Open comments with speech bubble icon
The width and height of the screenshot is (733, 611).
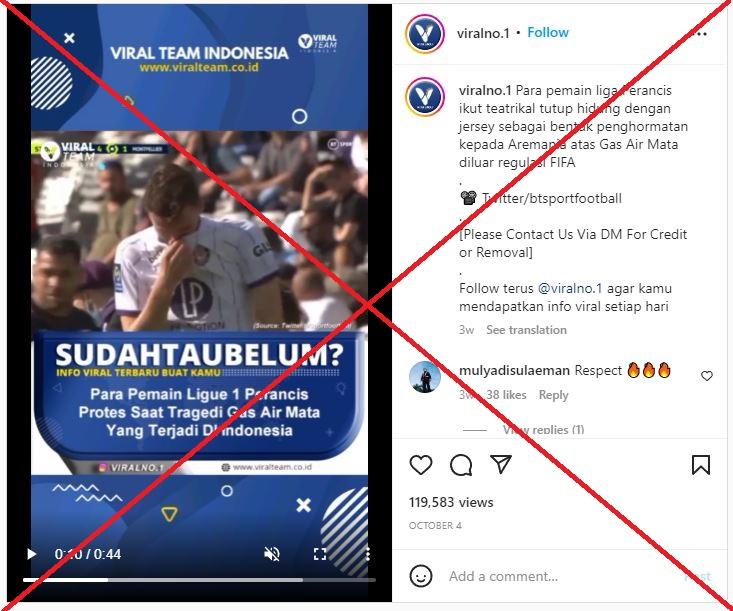coord(461,465)
